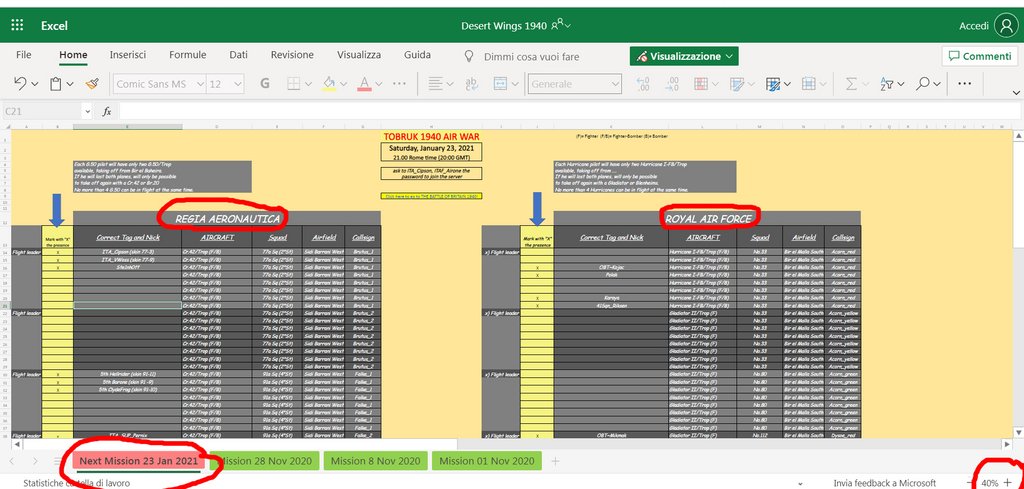Open the Guida tab
The height and width of the screenshot is (489, 1024).
click(417, 55)
